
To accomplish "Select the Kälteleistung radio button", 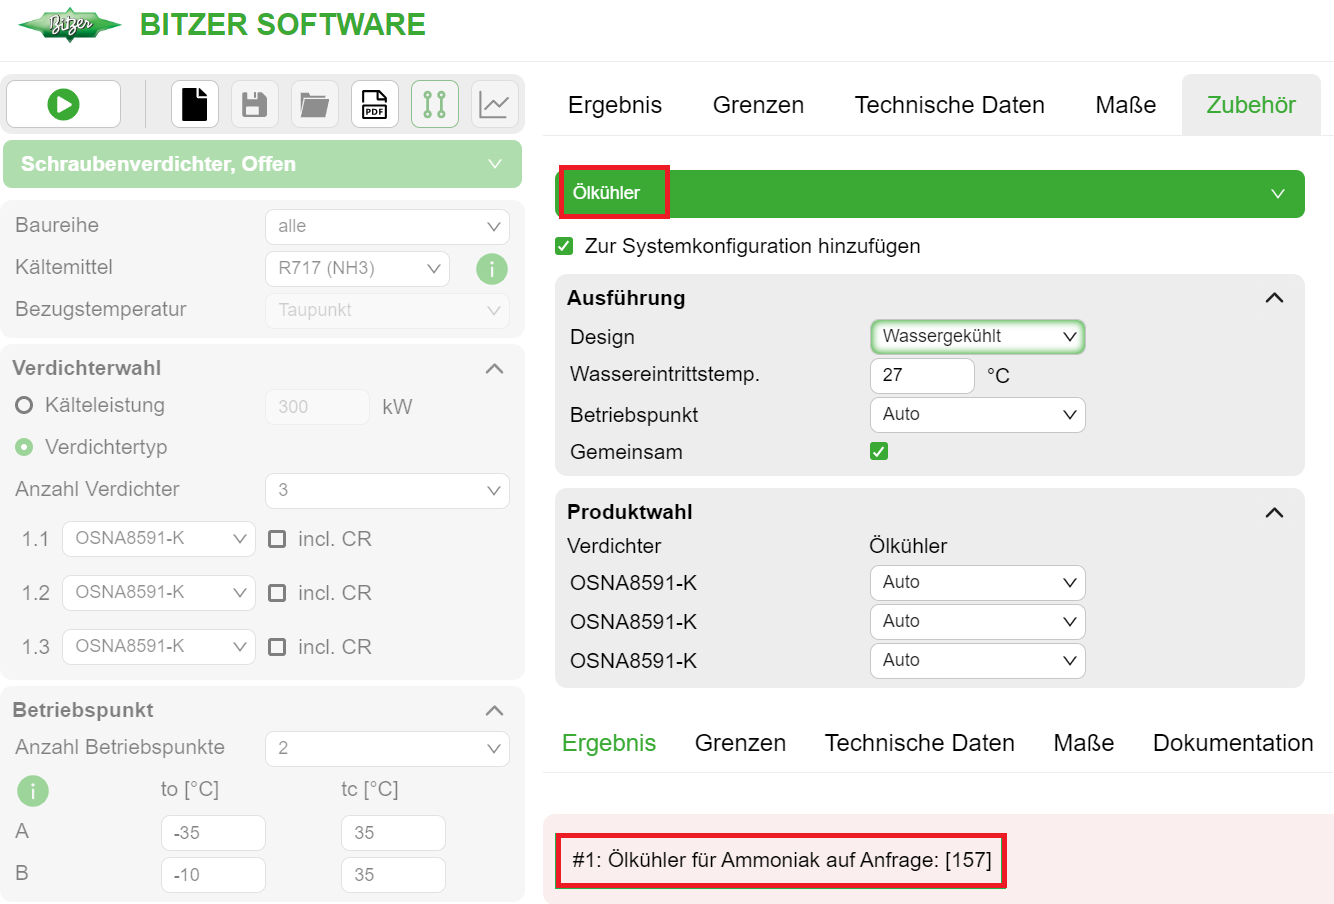I will (x=22, y=405).
